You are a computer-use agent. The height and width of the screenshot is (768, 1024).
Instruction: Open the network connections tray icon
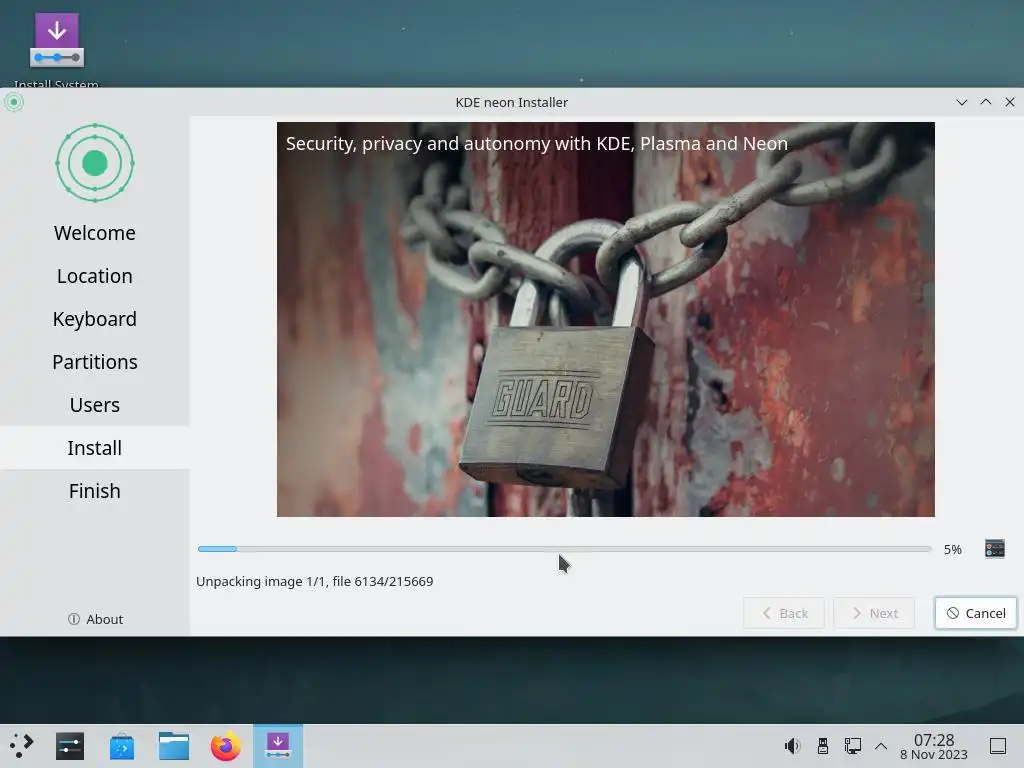pyautogui.click(x=852, y=746)
